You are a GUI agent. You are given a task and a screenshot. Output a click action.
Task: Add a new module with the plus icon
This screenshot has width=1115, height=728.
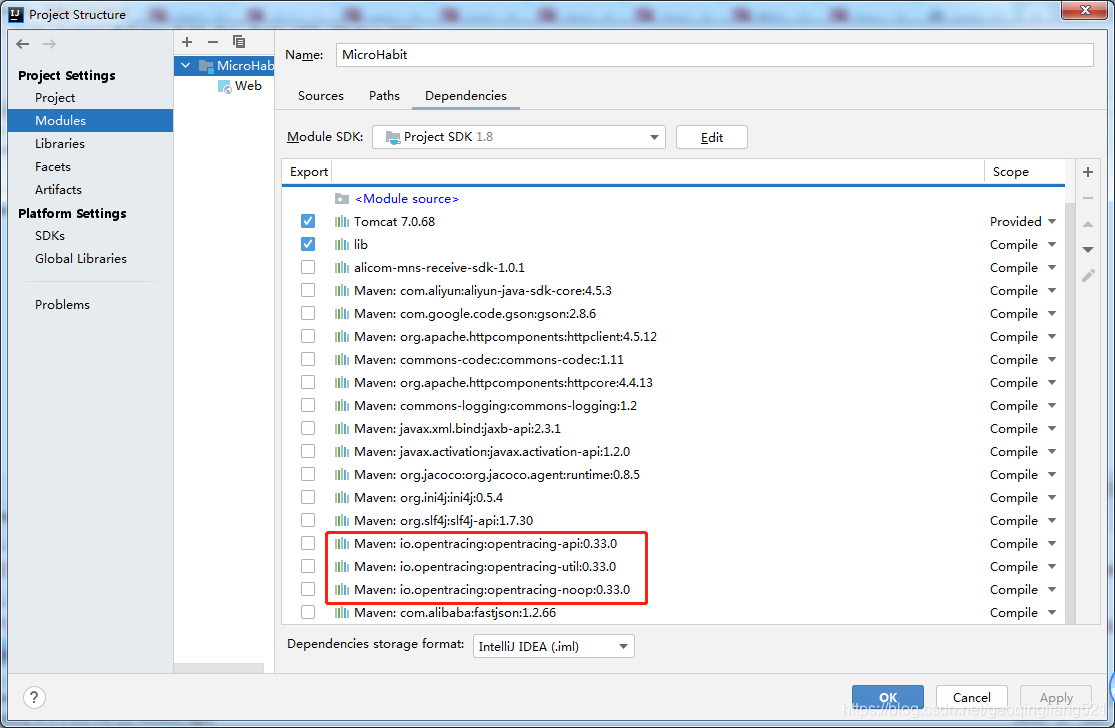tap(186, 42)
